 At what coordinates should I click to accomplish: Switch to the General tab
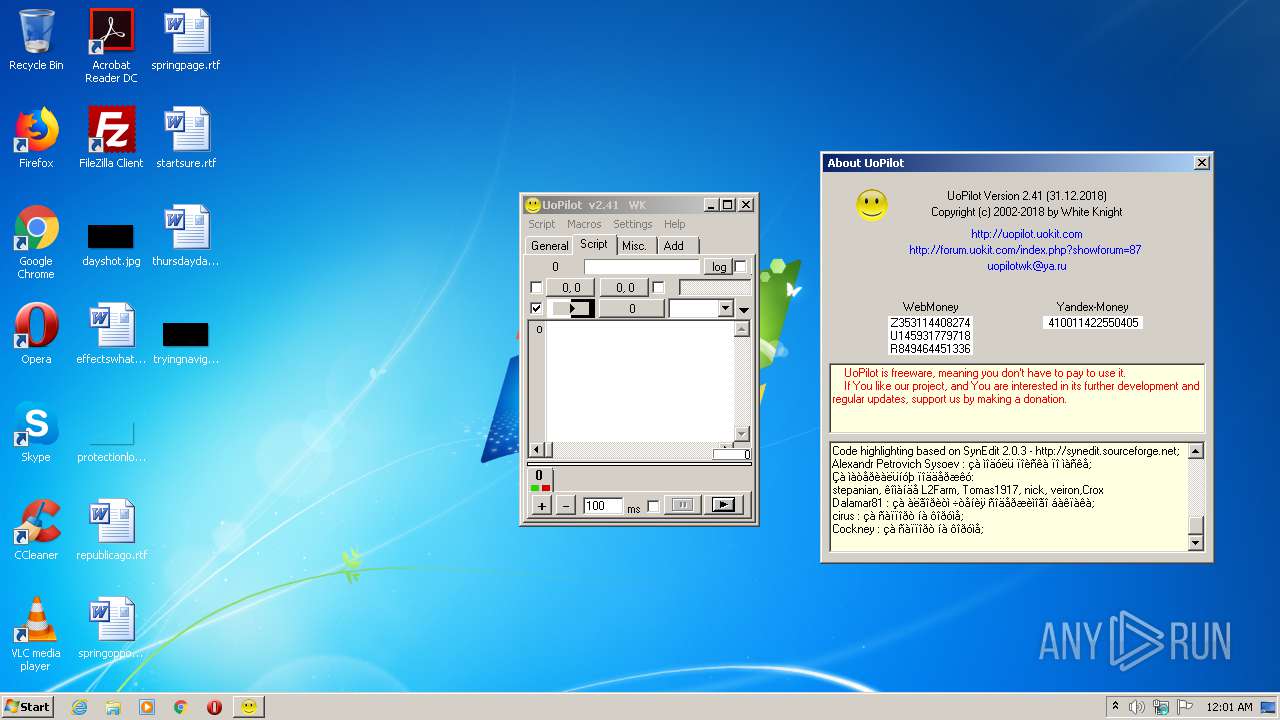coord(549,246)
